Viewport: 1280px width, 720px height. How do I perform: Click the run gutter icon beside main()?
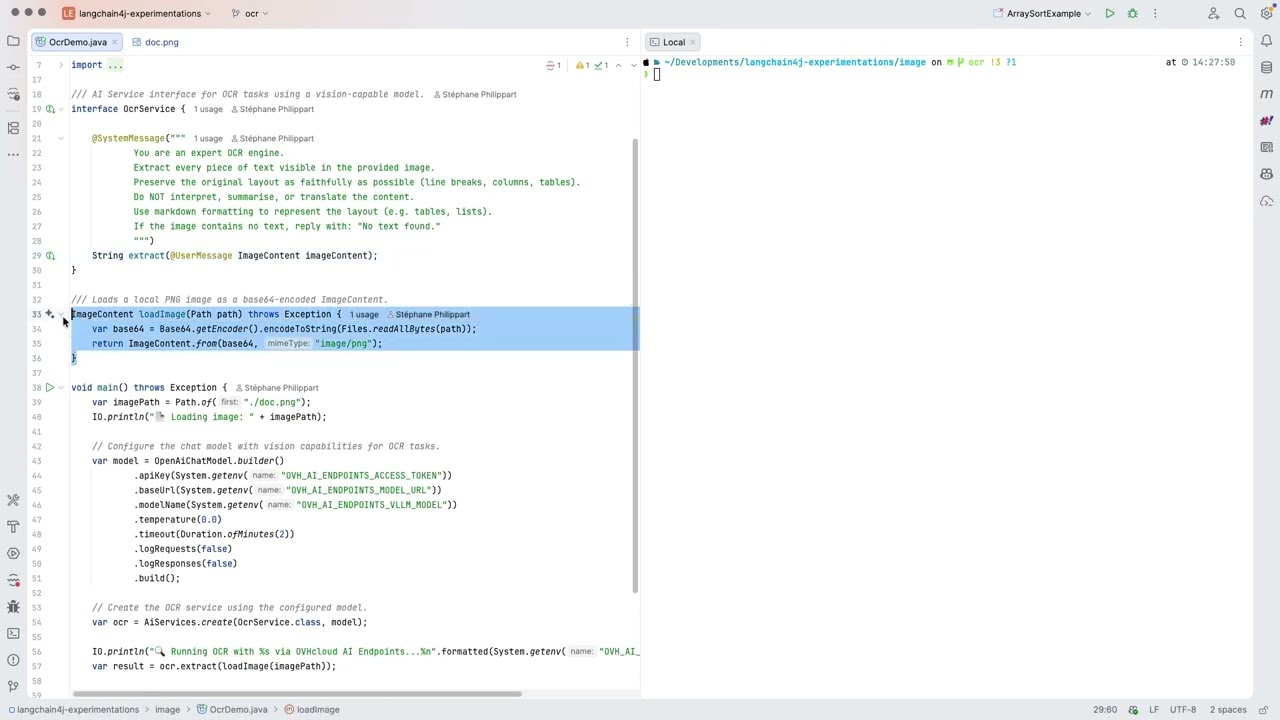pos(50,387)
